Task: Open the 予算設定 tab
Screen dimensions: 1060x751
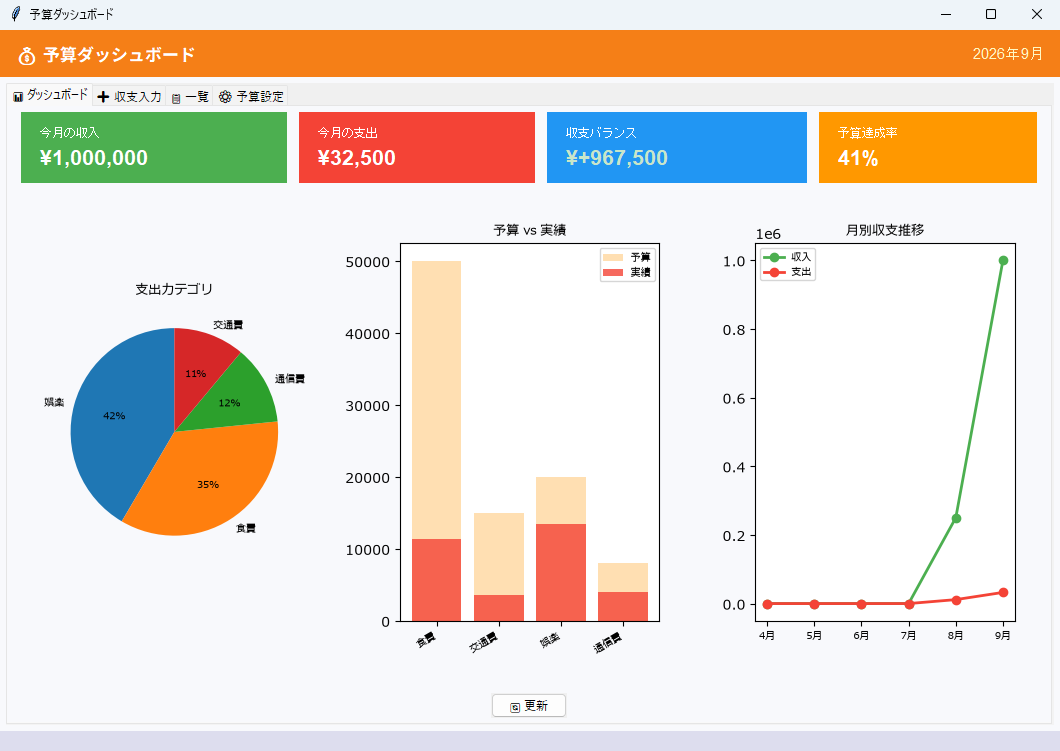Action: pos(251,97)
